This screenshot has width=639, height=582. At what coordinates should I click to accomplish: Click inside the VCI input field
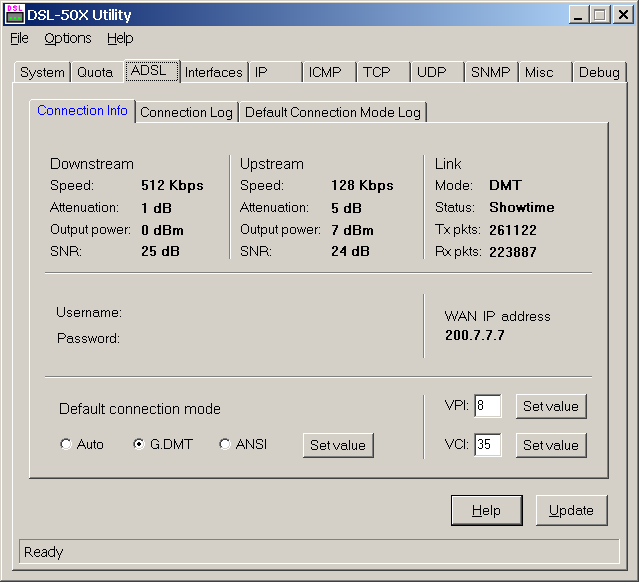click(x=488, y=444)
